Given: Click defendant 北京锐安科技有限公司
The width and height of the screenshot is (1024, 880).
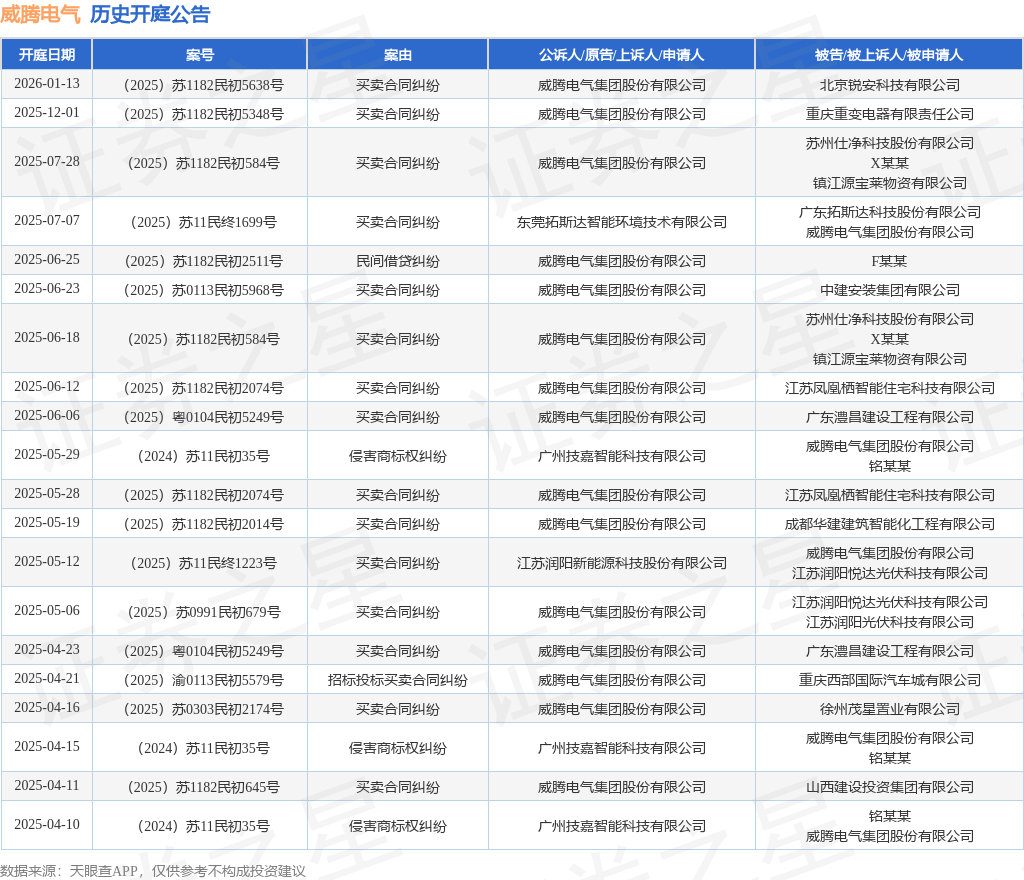Looking at the screenshot, I should [x=889, y=85].
